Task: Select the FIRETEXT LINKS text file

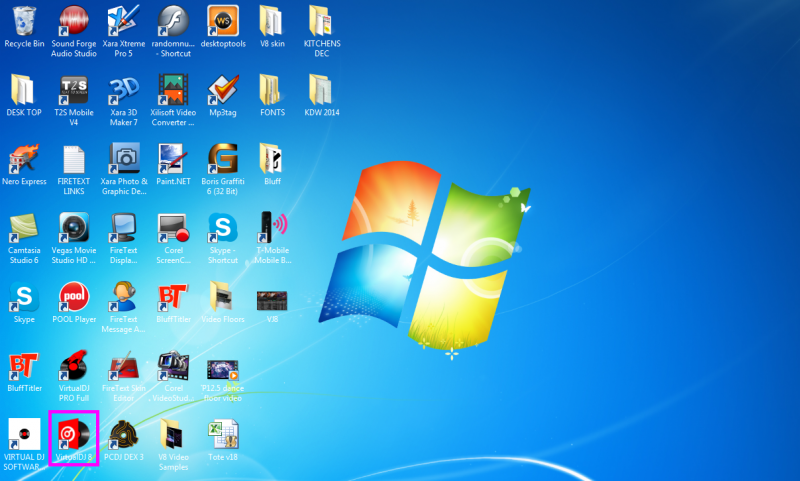Action: tap(74, 159)
